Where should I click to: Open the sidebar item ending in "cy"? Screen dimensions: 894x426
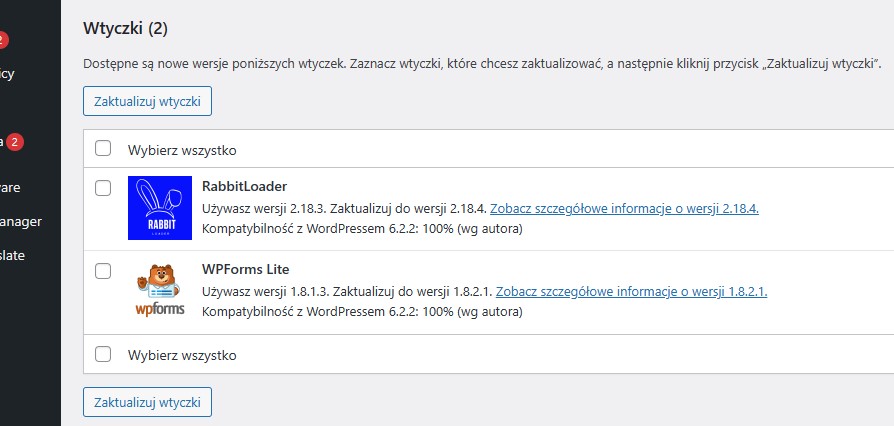click(7, 73)
